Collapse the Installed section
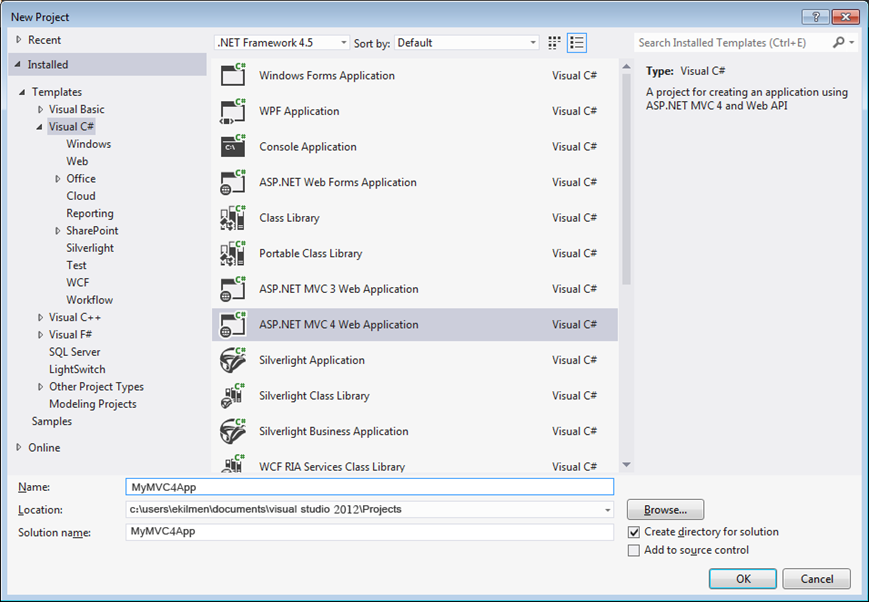 tap(18, 64)
